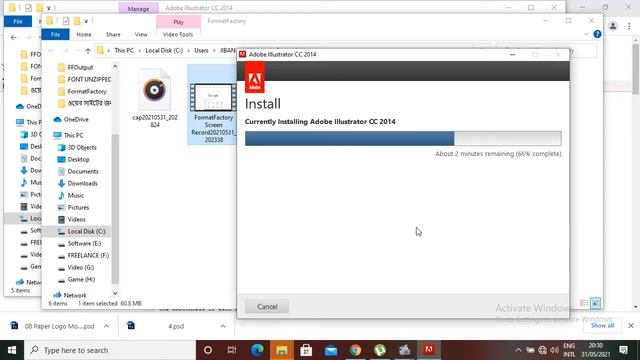
Task: Open File menu in FormatFactory explorer window
Action: [55, 35]
